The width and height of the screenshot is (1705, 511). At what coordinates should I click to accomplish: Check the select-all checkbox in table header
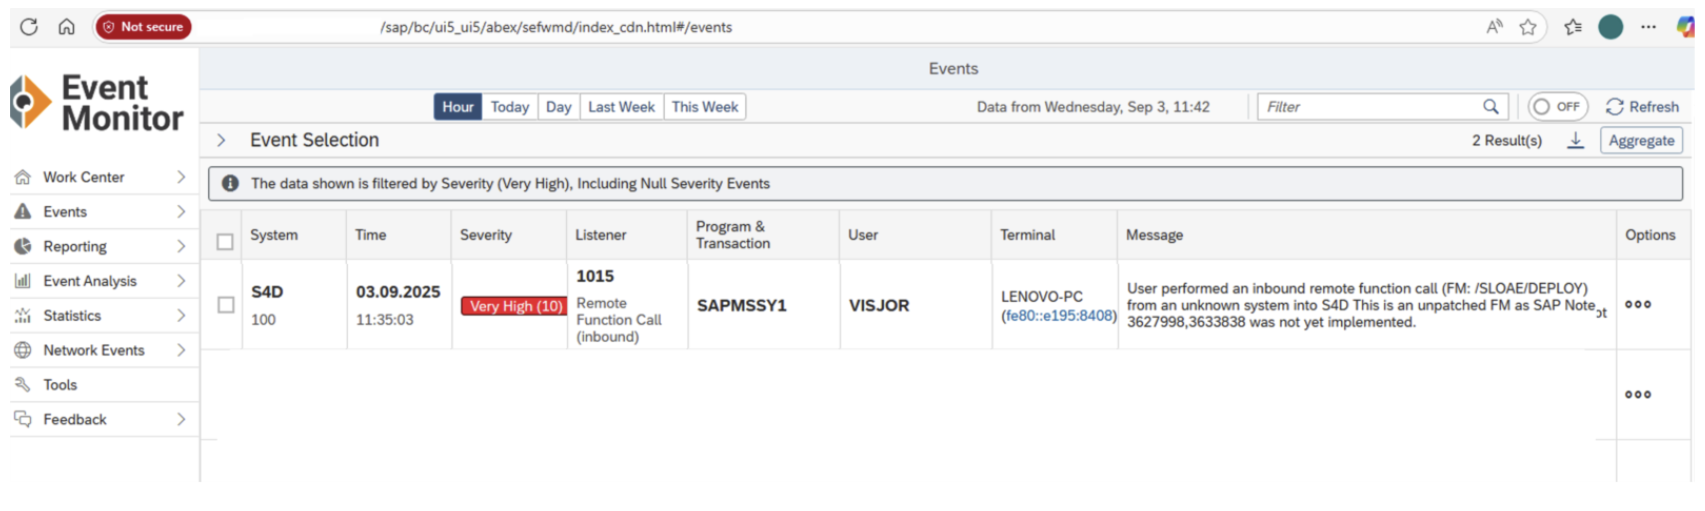(225, 241)
